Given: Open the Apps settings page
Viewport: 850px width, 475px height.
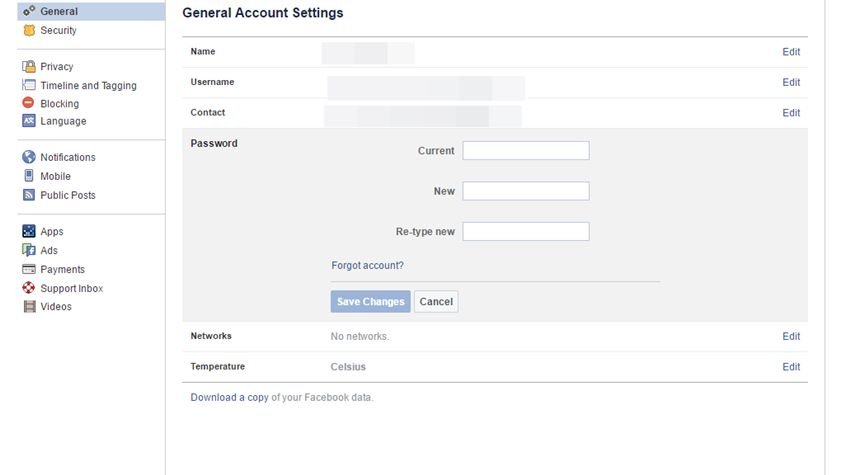Looking at the screenshot, I should point(51,232).
